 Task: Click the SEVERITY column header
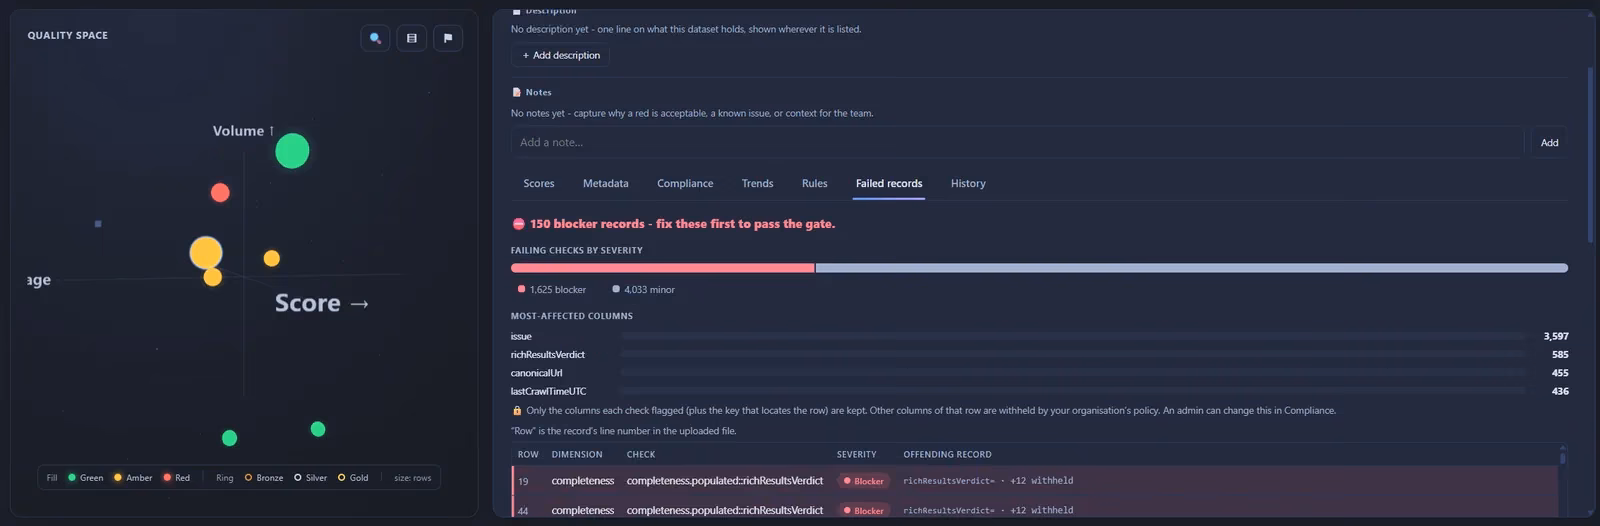coord(857,454)
